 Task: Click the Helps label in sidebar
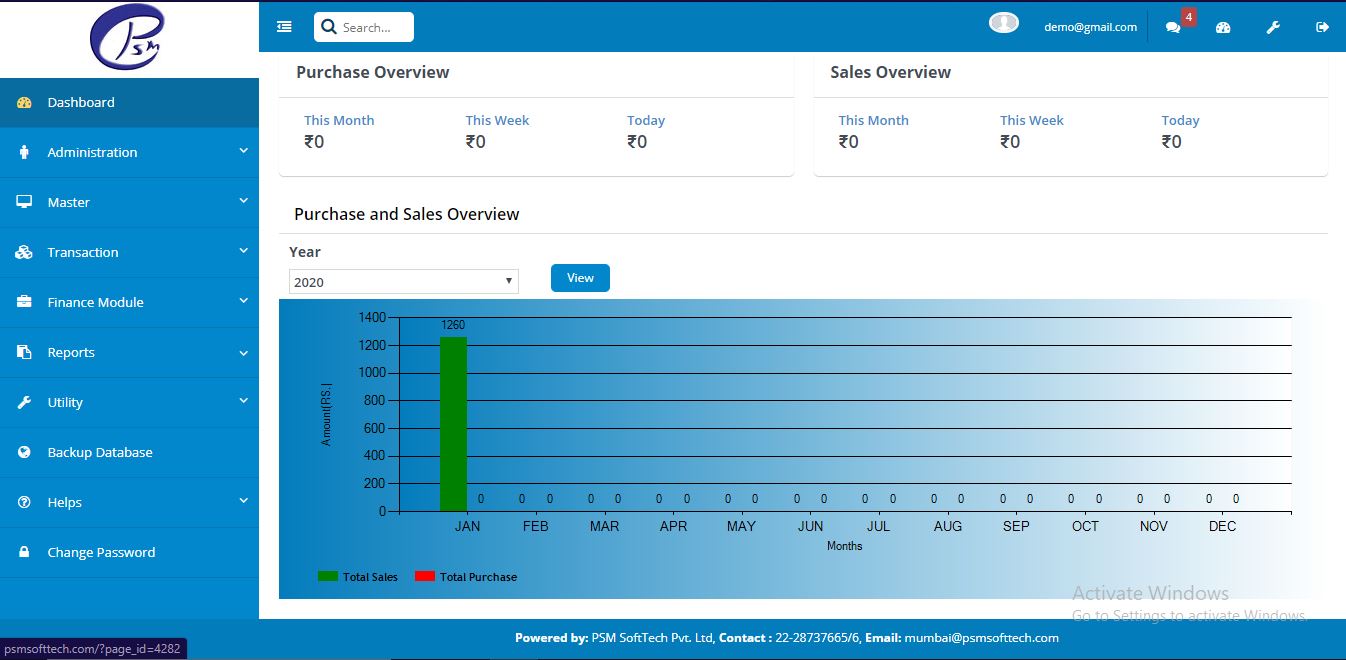tap(64, 502)
